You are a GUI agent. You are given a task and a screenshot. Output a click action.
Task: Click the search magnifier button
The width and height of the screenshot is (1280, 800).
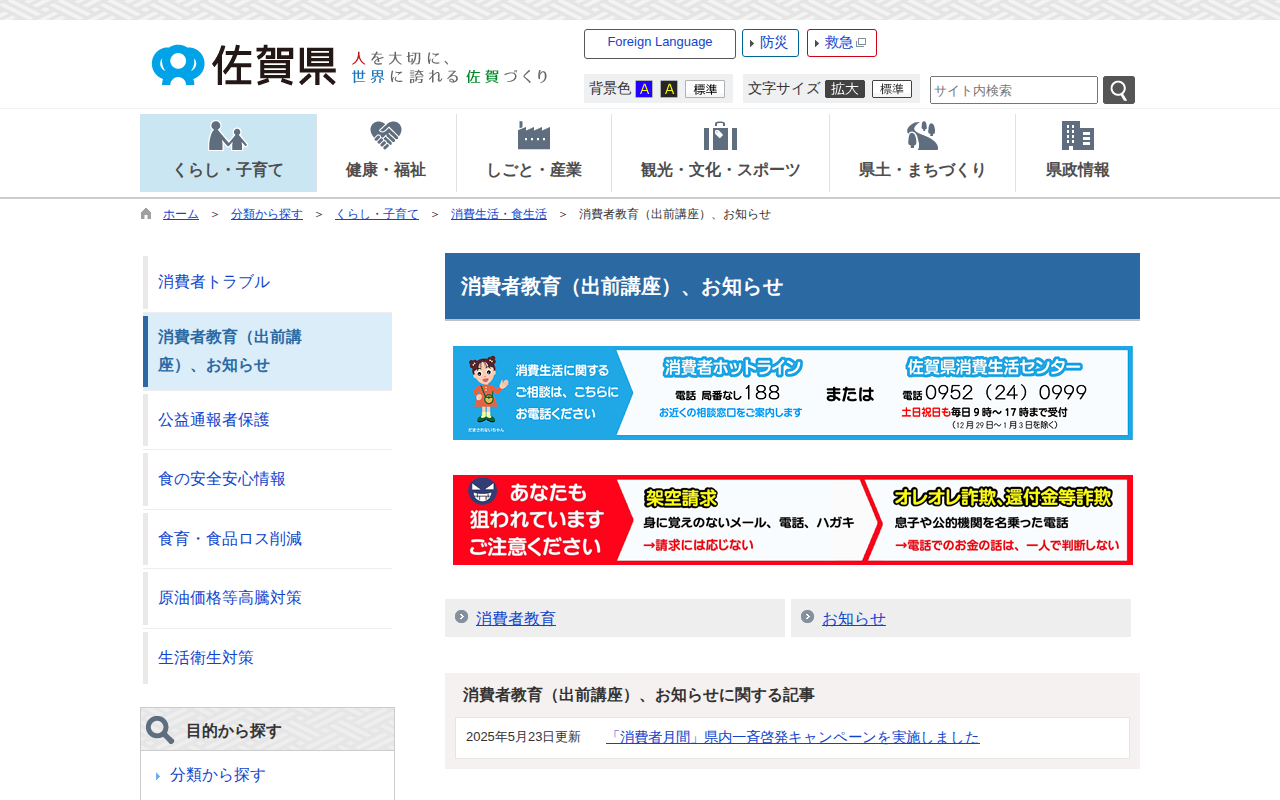pos(1119,90)
